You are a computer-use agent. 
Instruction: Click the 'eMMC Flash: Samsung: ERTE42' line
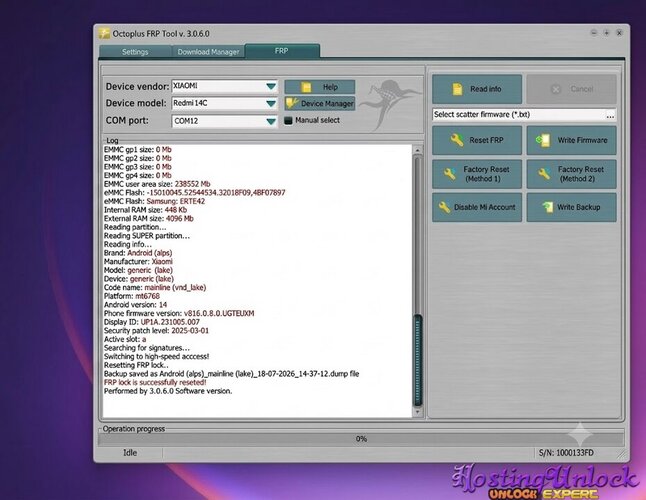pos(154,201)
